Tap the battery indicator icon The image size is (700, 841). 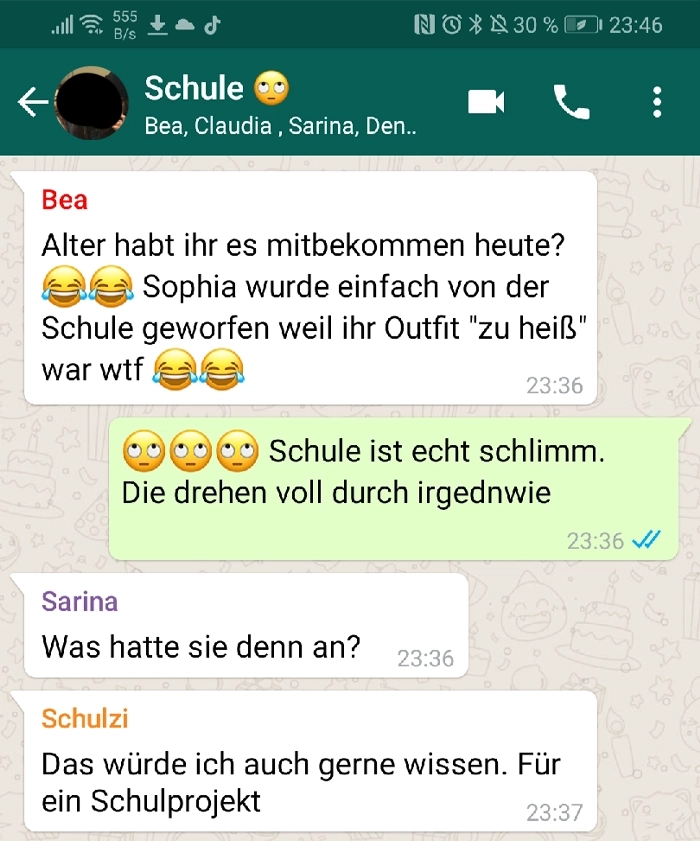pyautogui.click(x=583, y=25)
